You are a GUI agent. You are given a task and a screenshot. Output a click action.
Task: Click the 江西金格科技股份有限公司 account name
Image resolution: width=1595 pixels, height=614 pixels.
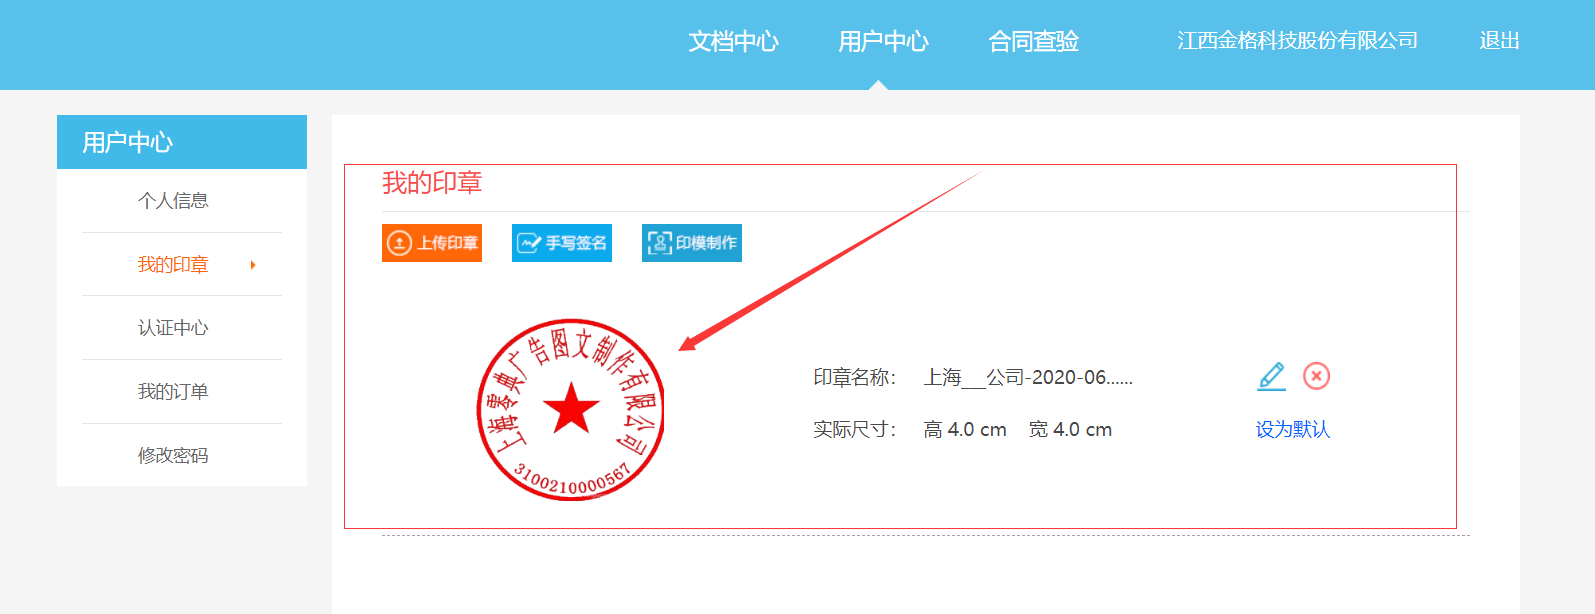(x=1297, y=41)
